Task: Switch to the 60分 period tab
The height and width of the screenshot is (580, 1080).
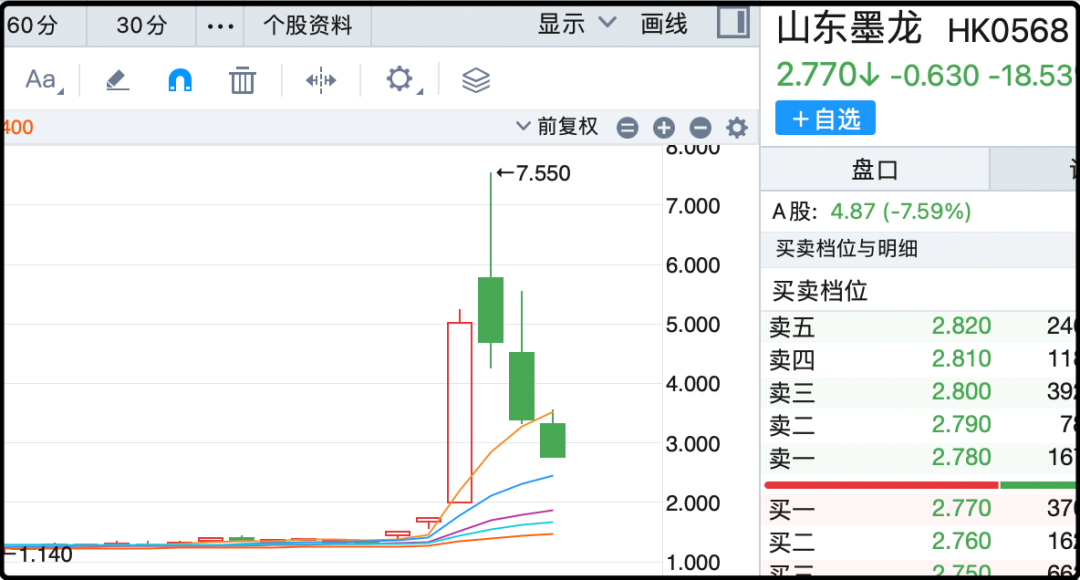Action: click(x=33, y=26)
